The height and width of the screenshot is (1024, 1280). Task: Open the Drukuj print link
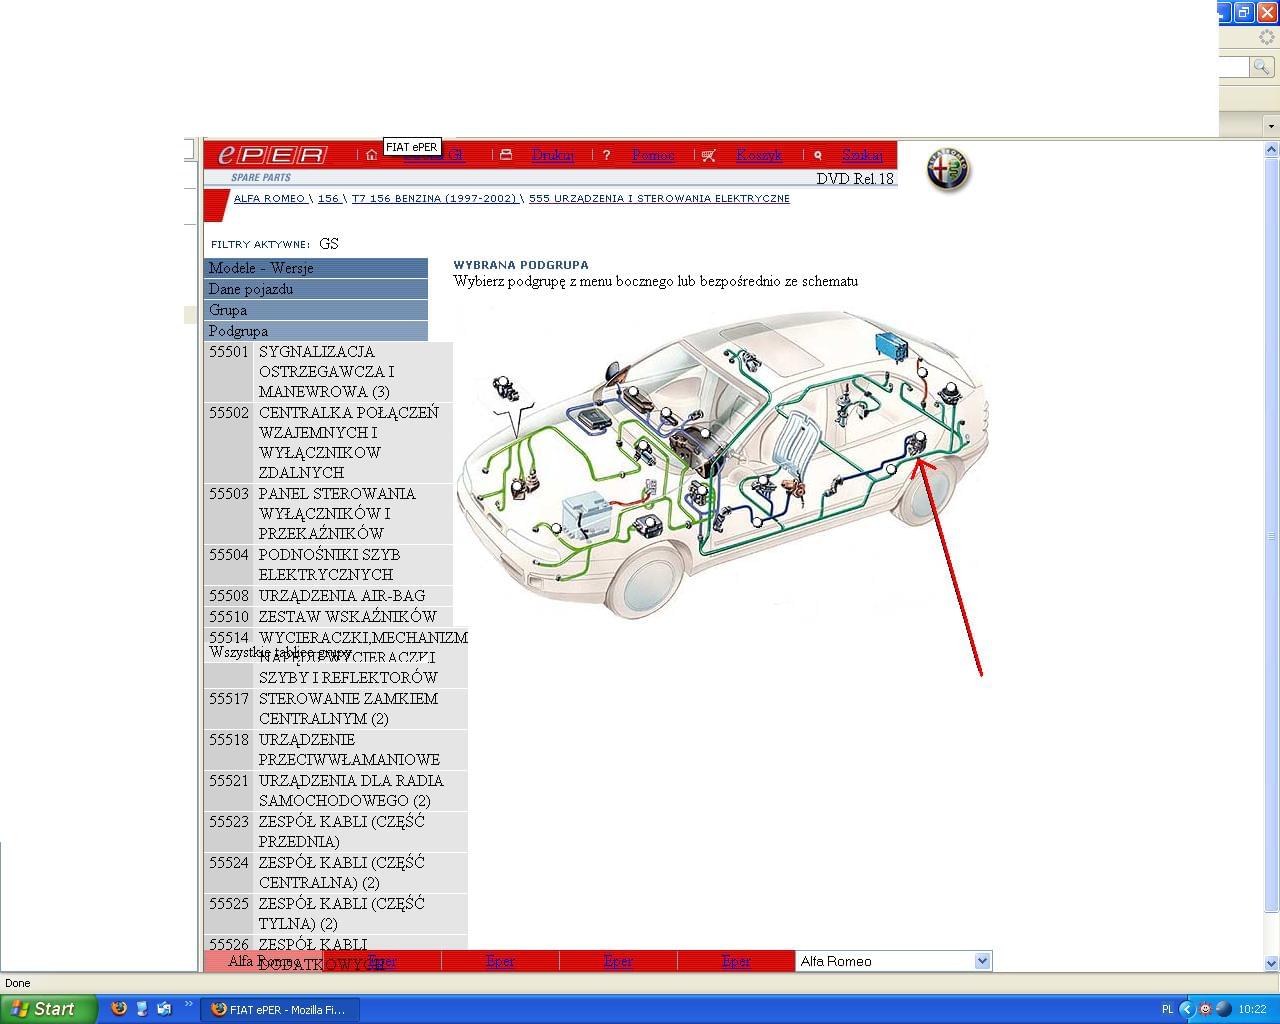pyautogui.click(x=553, y=155)
